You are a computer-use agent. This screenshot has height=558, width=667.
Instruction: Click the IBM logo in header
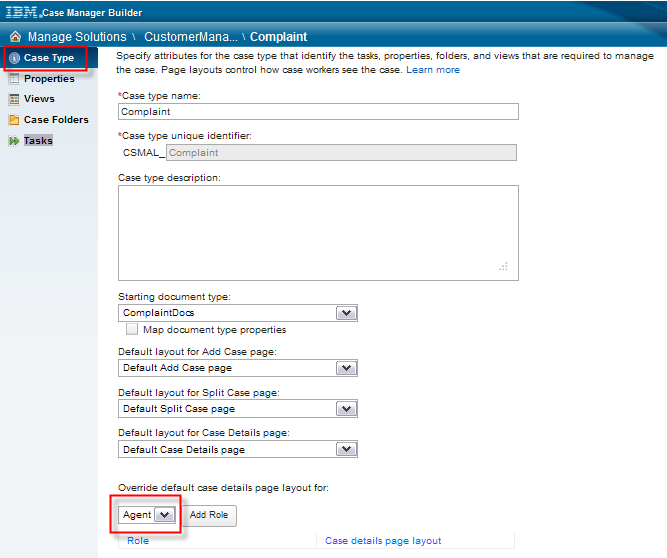coord(22,12)
